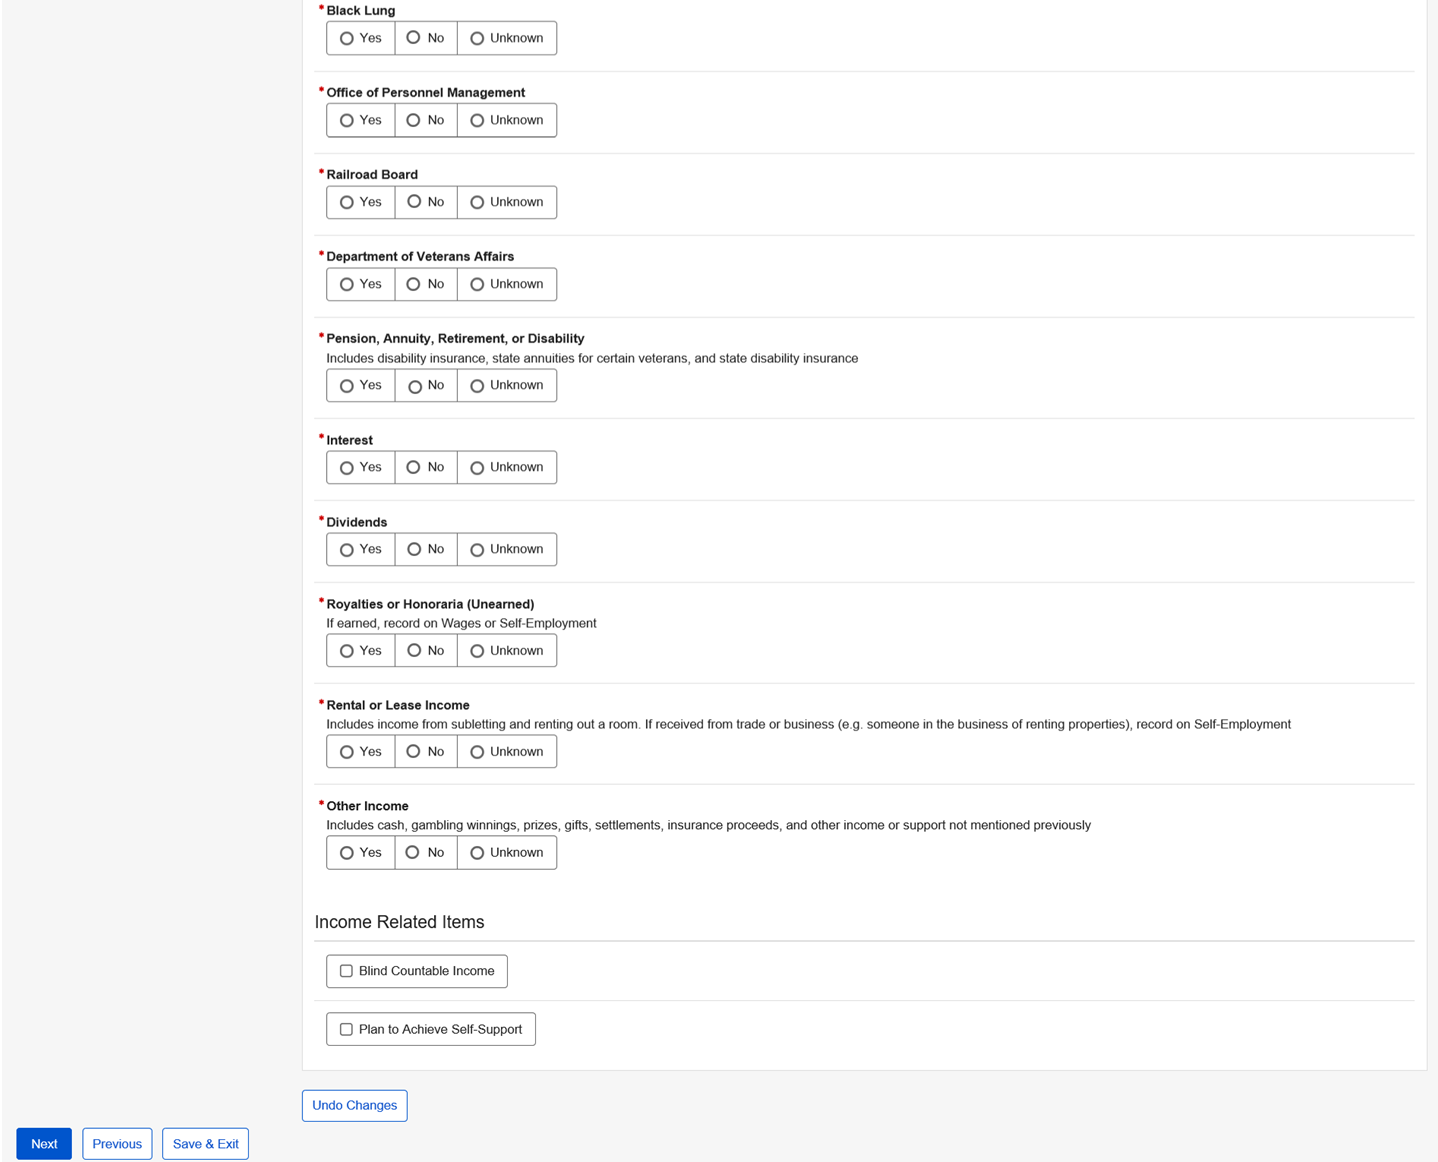The height and width of the screenshot is (1162, 1438).
Task: Mark Railroad Board as Unknown
Action: [477, 203]
